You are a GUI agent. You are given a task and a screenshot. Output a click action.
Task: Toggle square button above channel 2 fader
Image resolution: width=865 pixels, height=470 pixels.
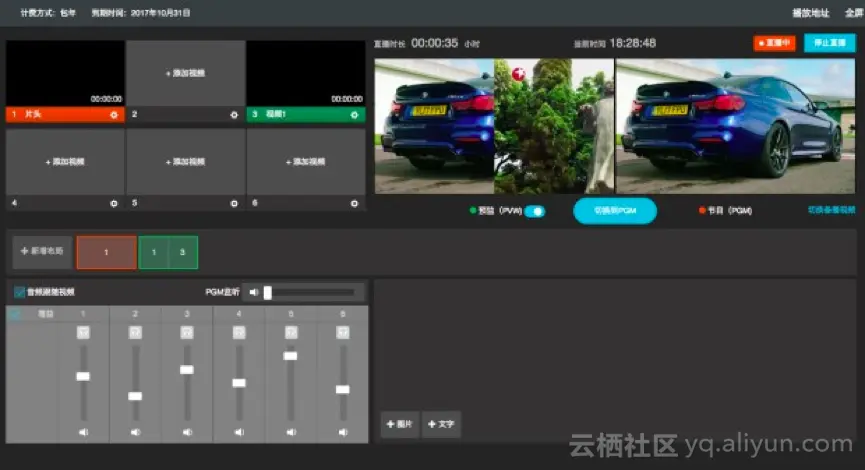135,332
